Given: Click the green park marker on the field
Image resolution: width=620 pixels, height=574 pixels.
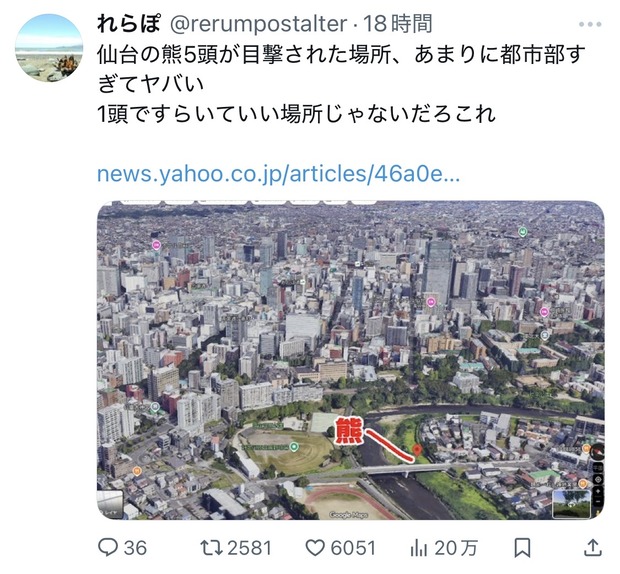Looking at the screenshot, I should pos(294,447).
